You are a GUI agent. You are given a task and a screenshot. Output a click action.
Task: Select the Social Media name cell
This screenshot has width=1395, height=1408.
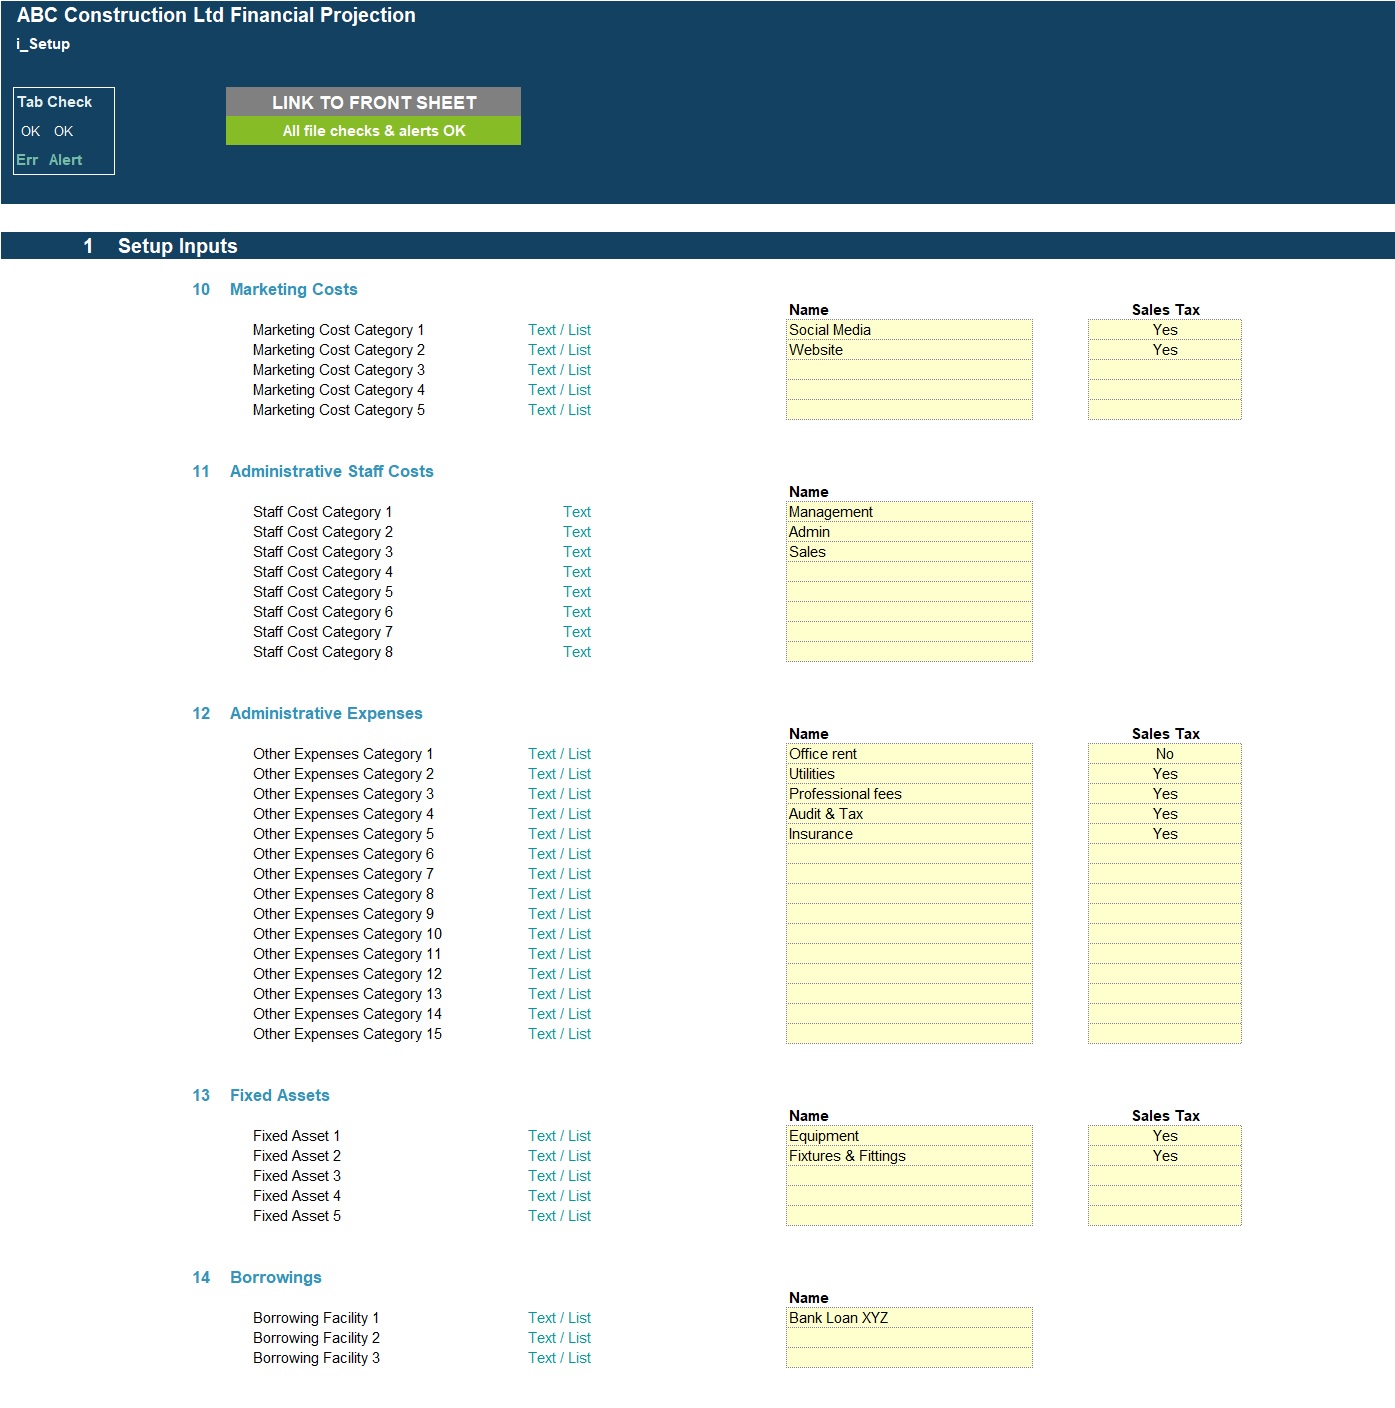click(909, 330)
